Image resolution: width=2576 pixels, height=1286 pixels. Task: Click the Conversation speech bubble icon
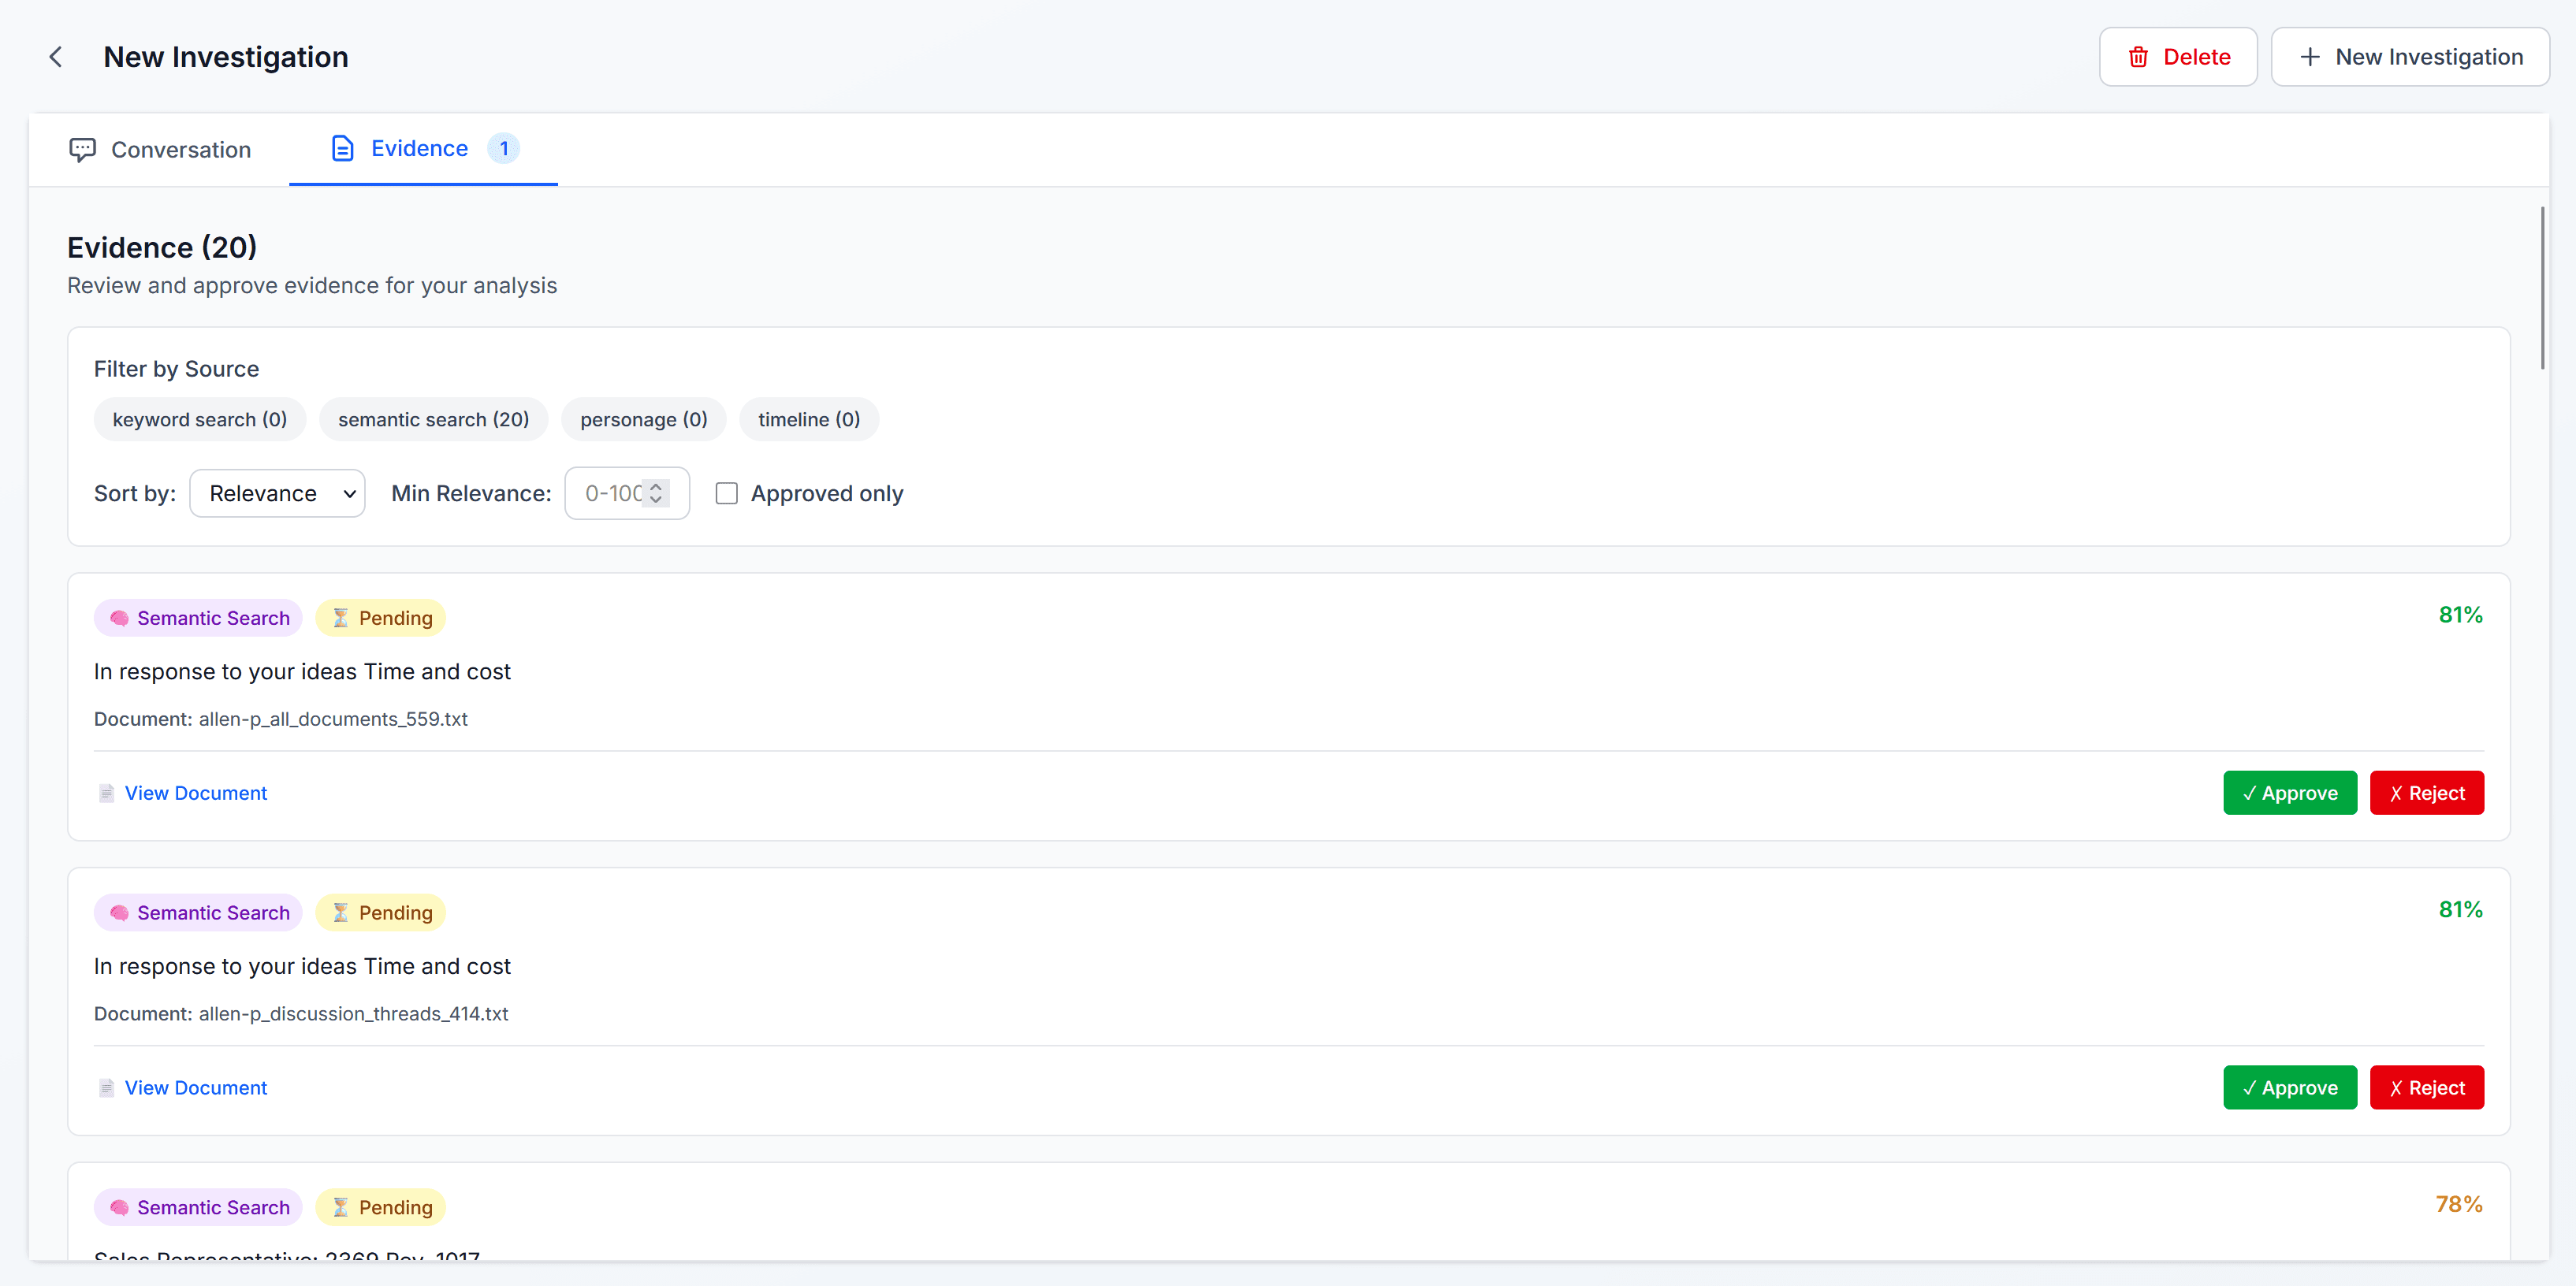(x=82, y=150)
